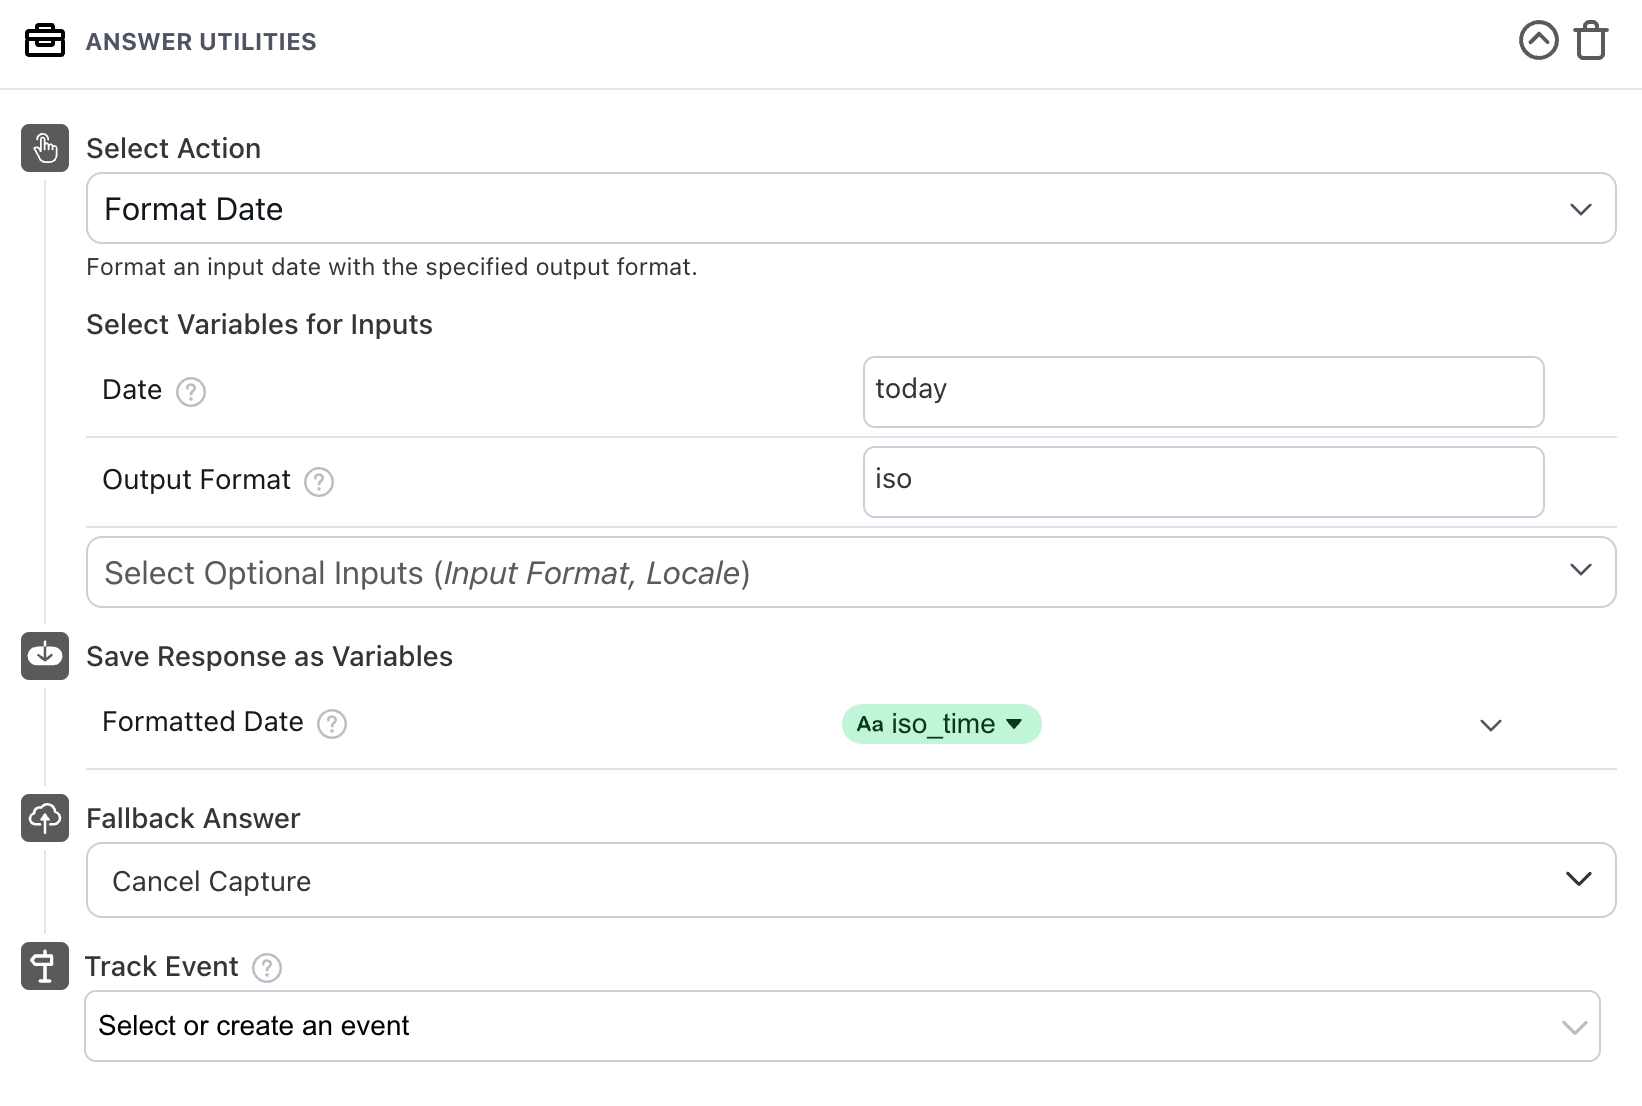
Task: Open the iso_time variable pill menu
Action: click(942, 724)
